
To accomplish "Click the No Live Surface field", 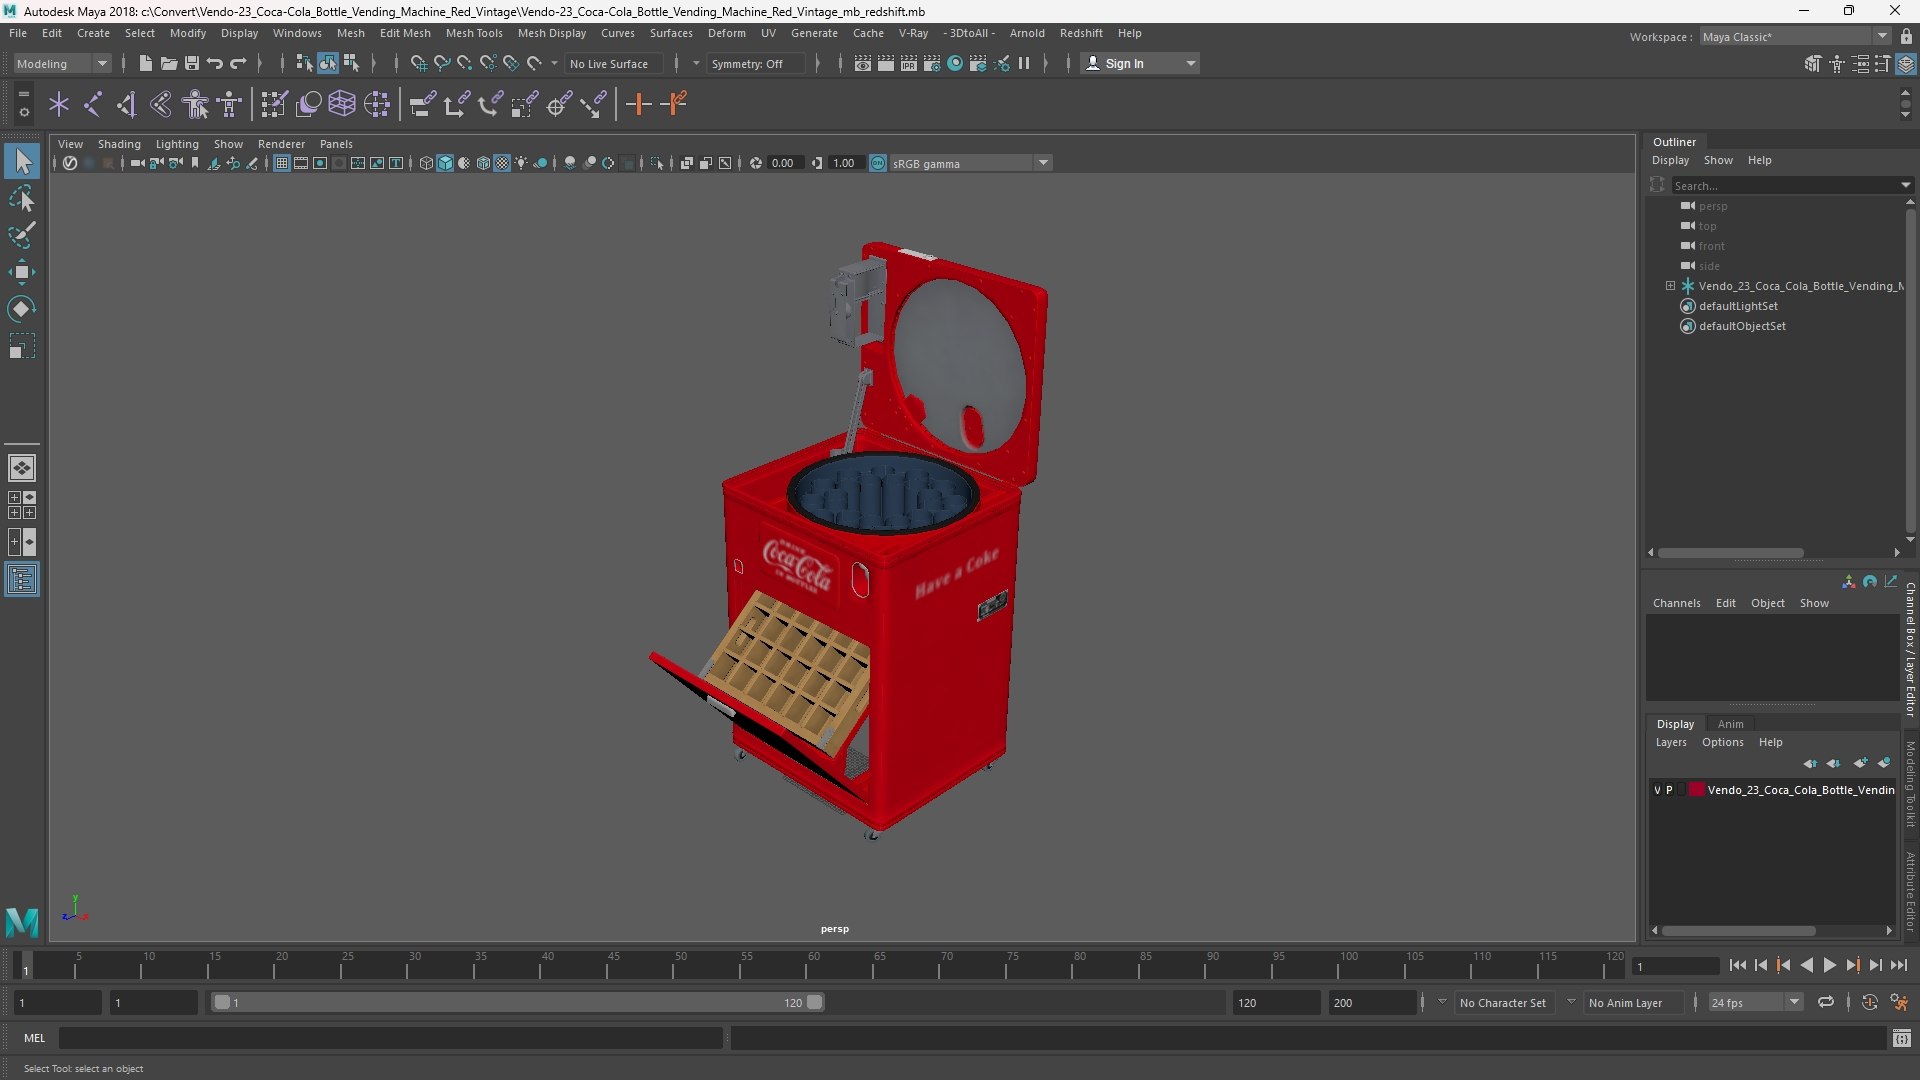I will click(x=612, y=64).
